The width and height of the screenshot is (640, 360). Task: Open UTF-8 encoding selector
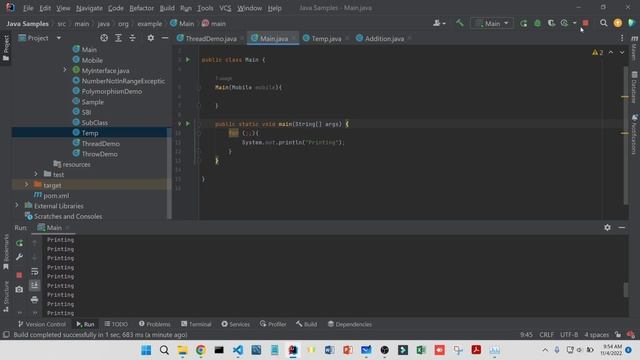(x=569, y=335)
